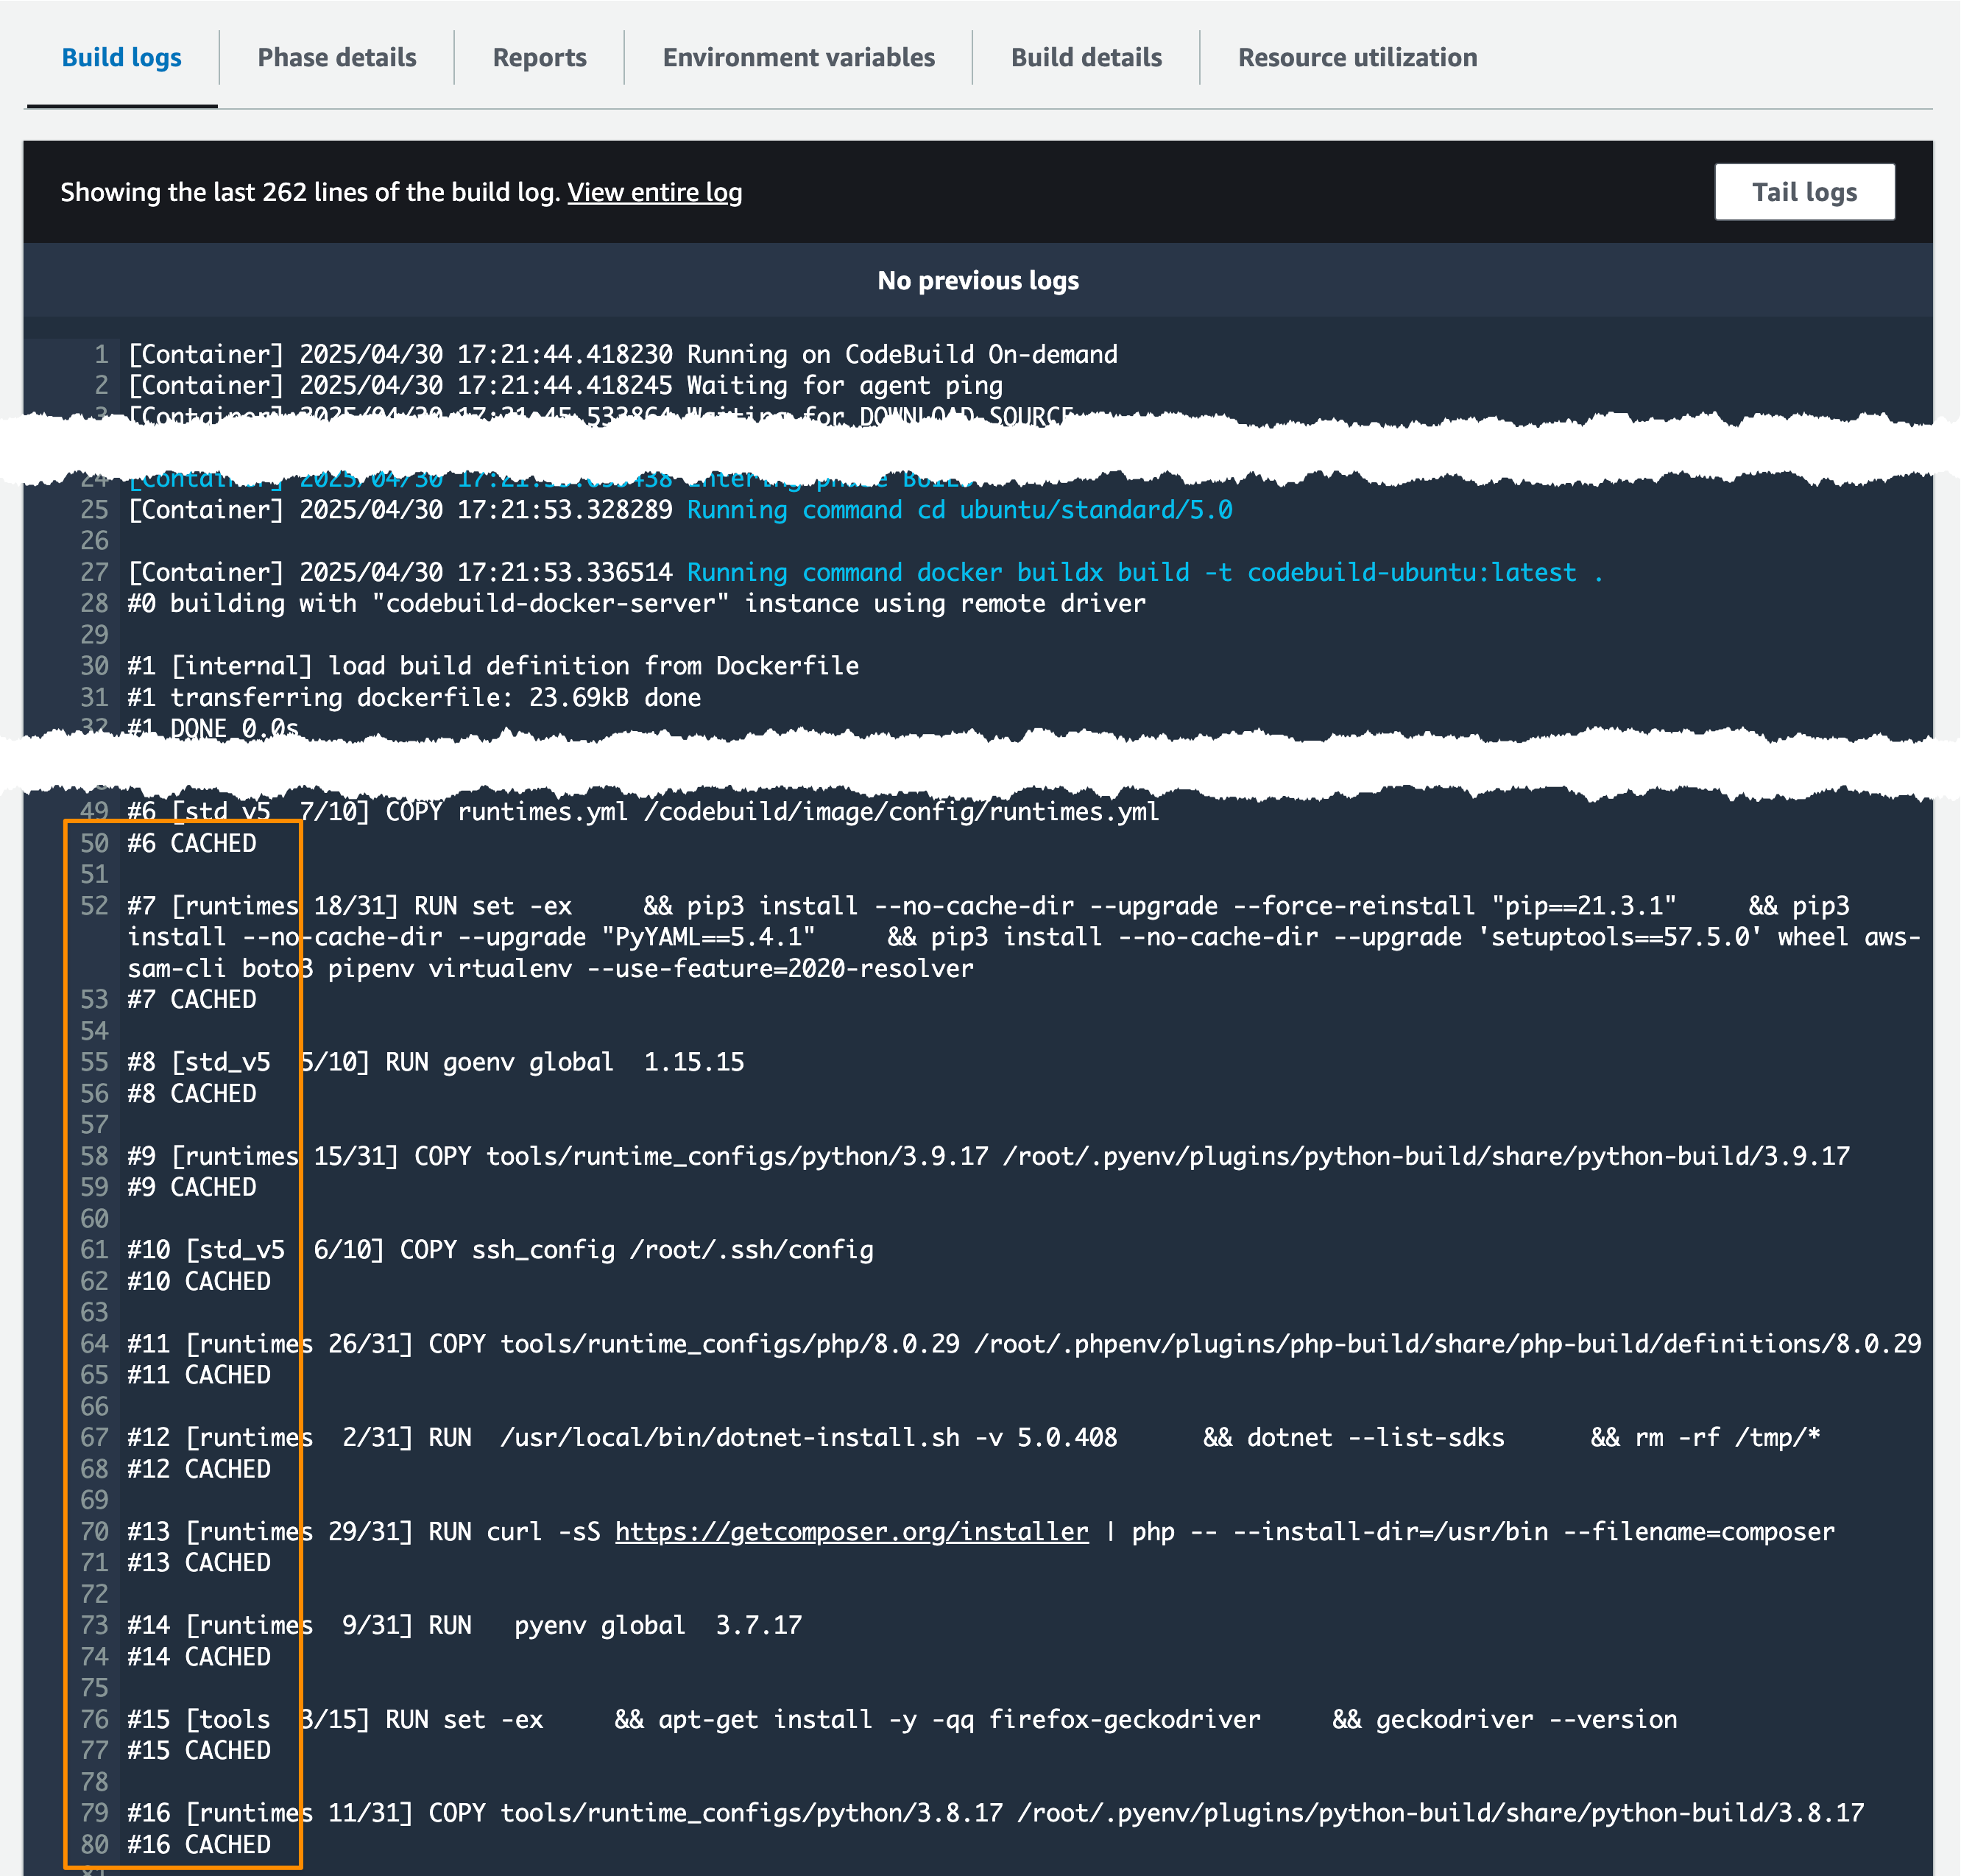Screen dimensions: 1961x1876
Task: Click the No previous logs bar
Action: [977, 281]
